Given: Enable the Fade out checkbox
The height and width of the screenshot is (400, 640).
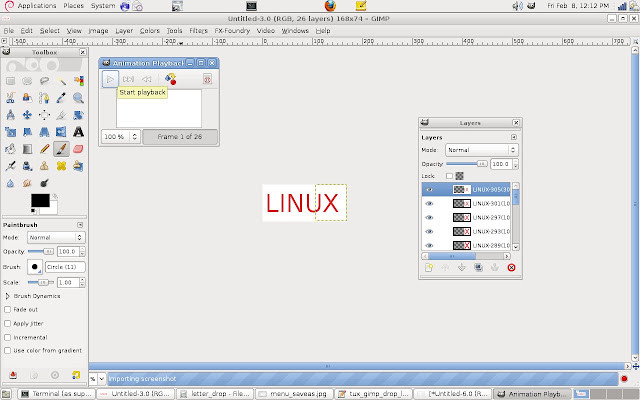Looking at the screenshot, I should 7,309.
